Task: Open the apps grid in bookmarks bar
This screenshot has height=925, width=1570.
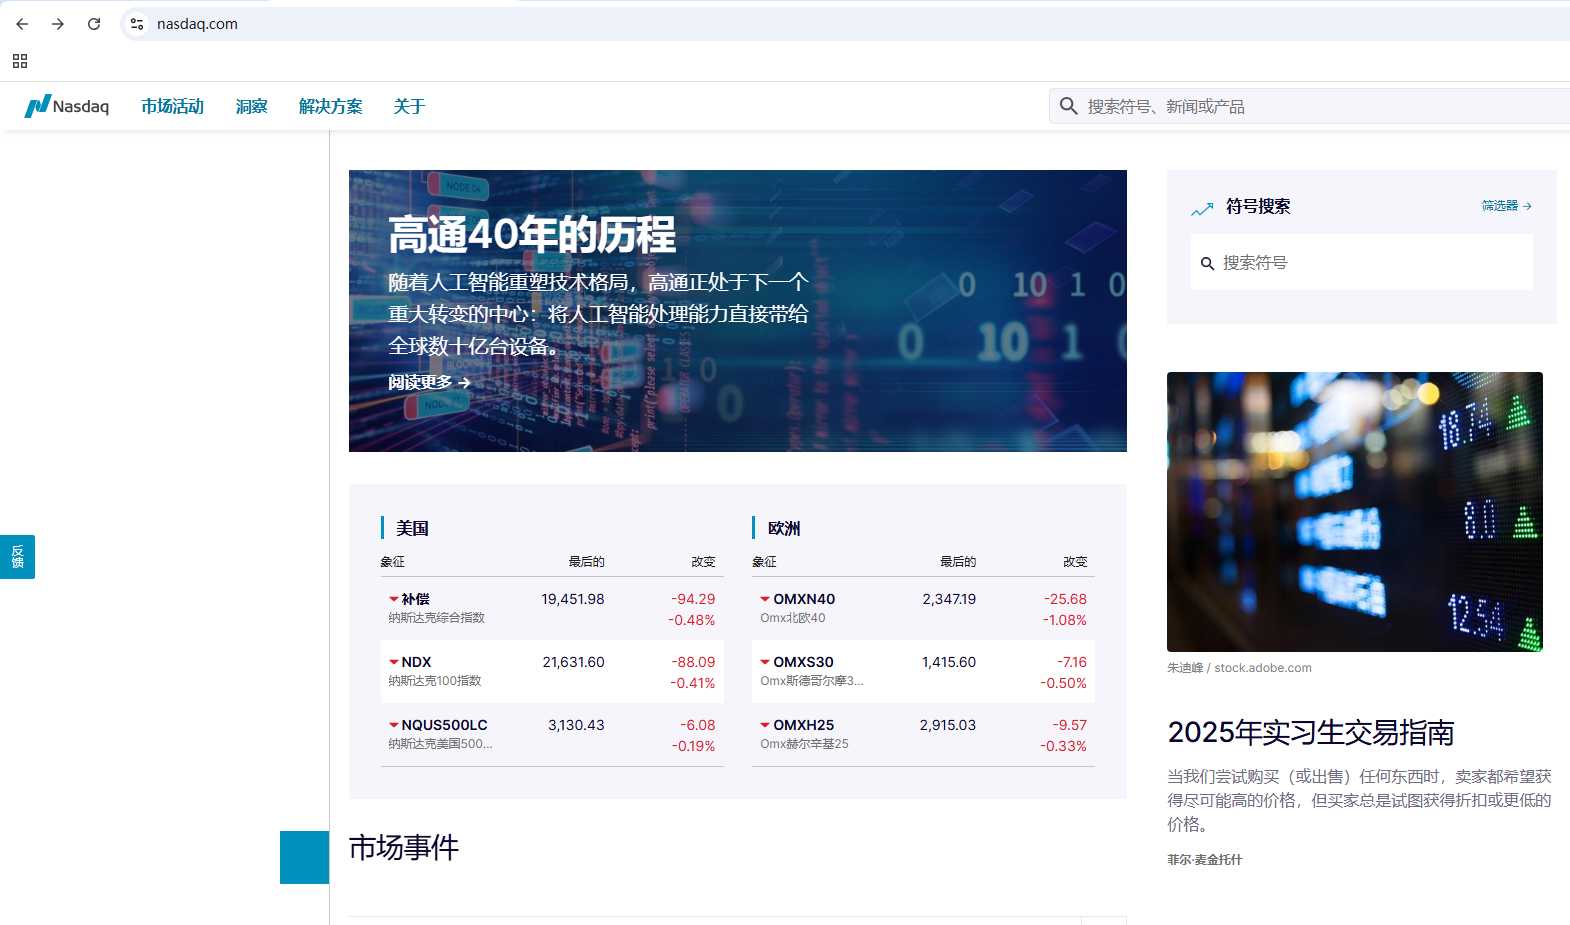Action: click(x=20, y=61)
